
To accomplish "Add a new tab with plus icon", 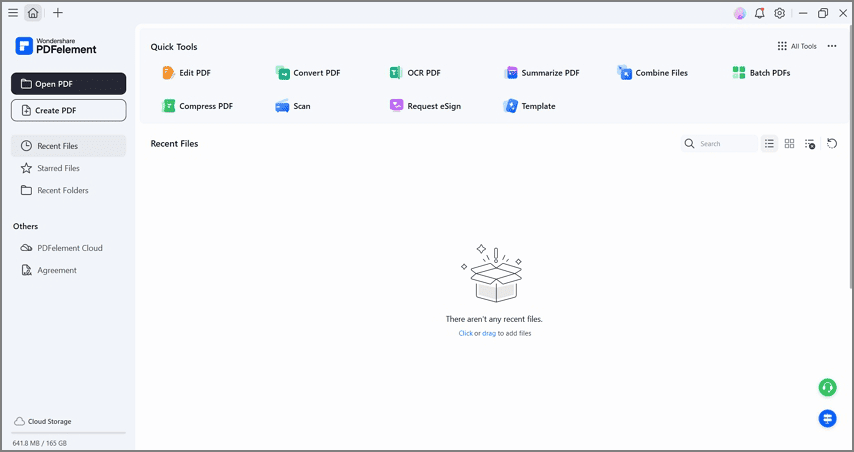I will point(58,13).
